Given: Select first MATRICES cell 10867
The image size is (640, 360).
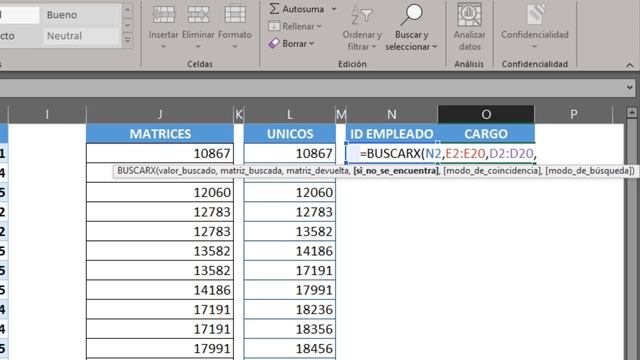Looking at the screenshot, I should pos(160,153).
